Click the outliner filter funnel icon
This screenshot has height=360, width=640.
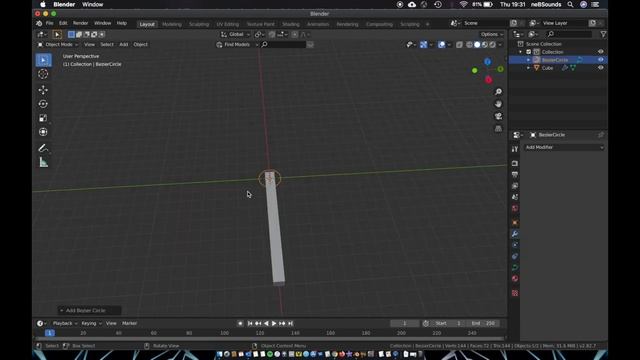click(x=603, y=35)
